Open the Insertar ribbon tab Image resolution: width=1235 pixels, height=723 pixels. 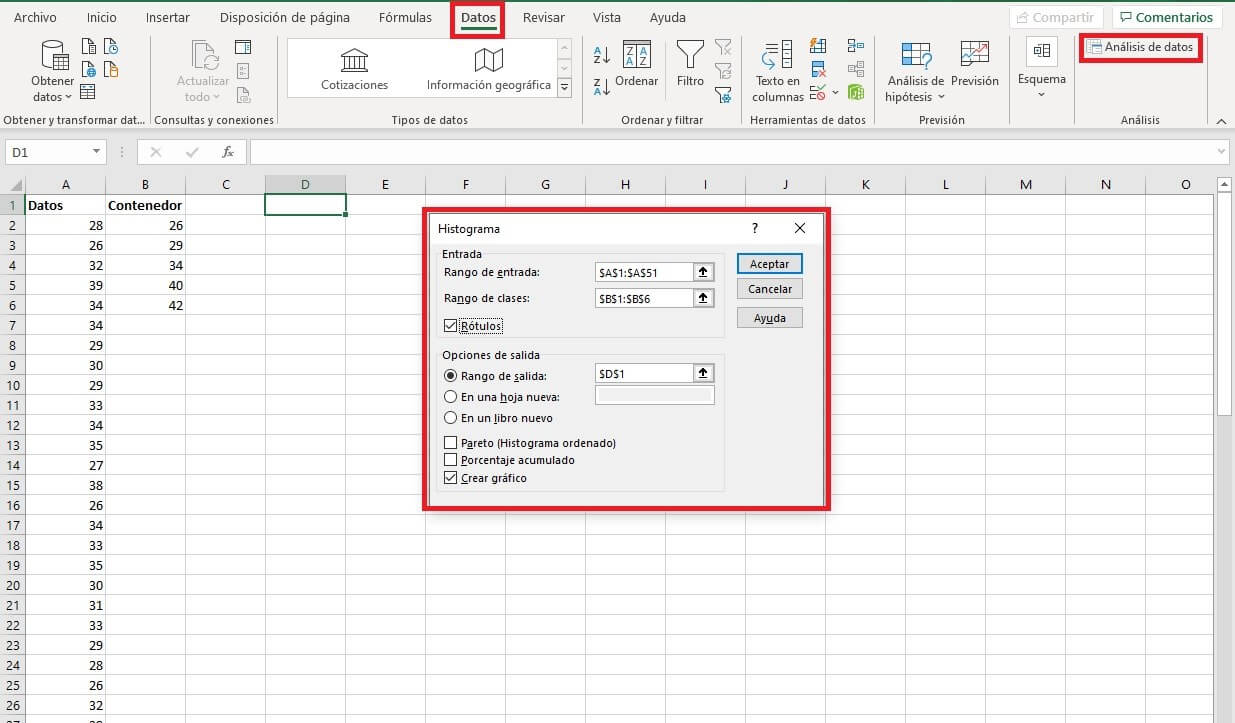point(167,18)
